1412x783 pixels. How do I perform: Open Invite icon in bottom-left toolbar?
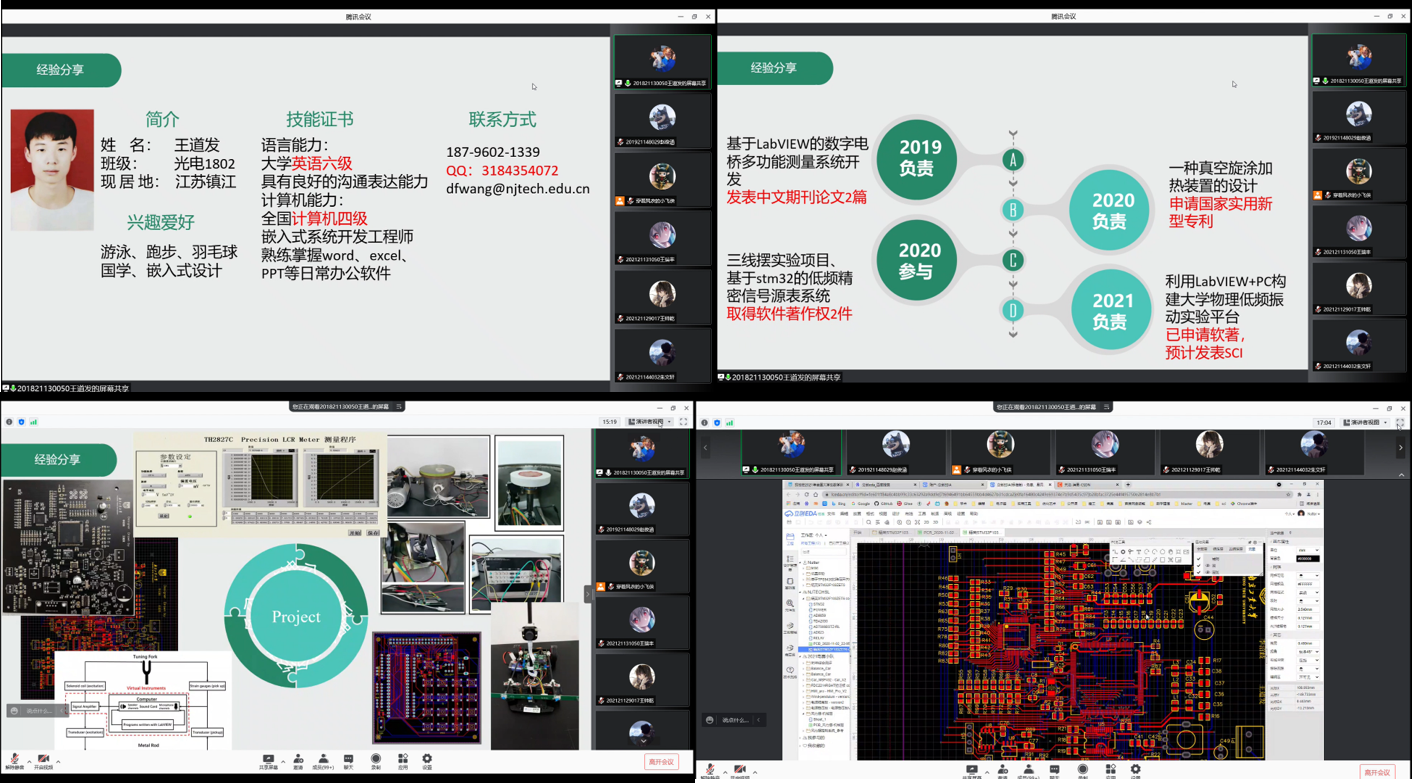[298, 761]
